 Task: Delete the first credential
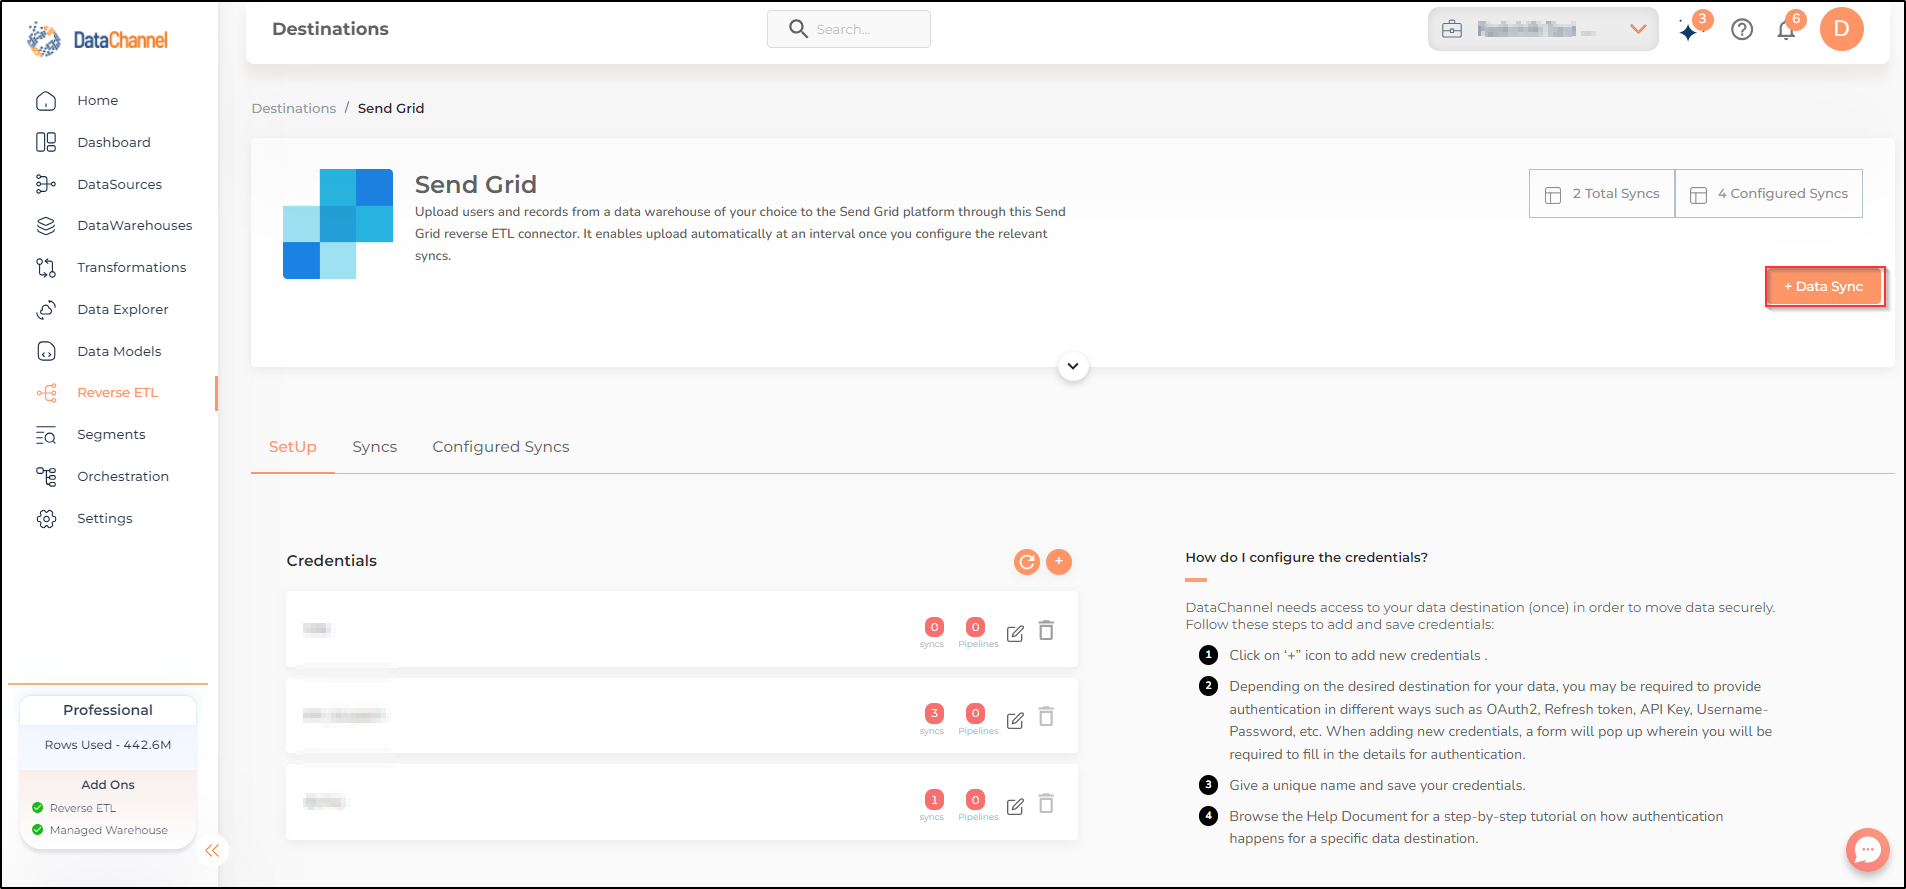coord(1046,631)
